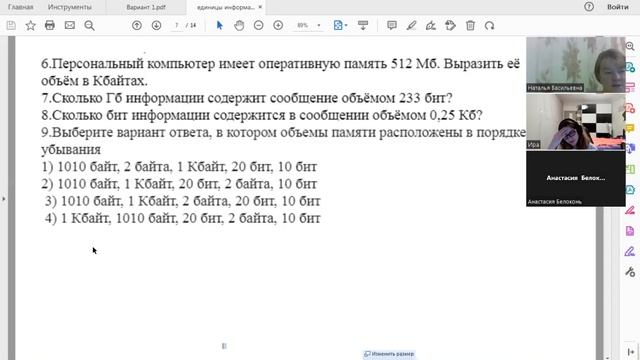Open the find text magnifier icon

coord(89,25)
